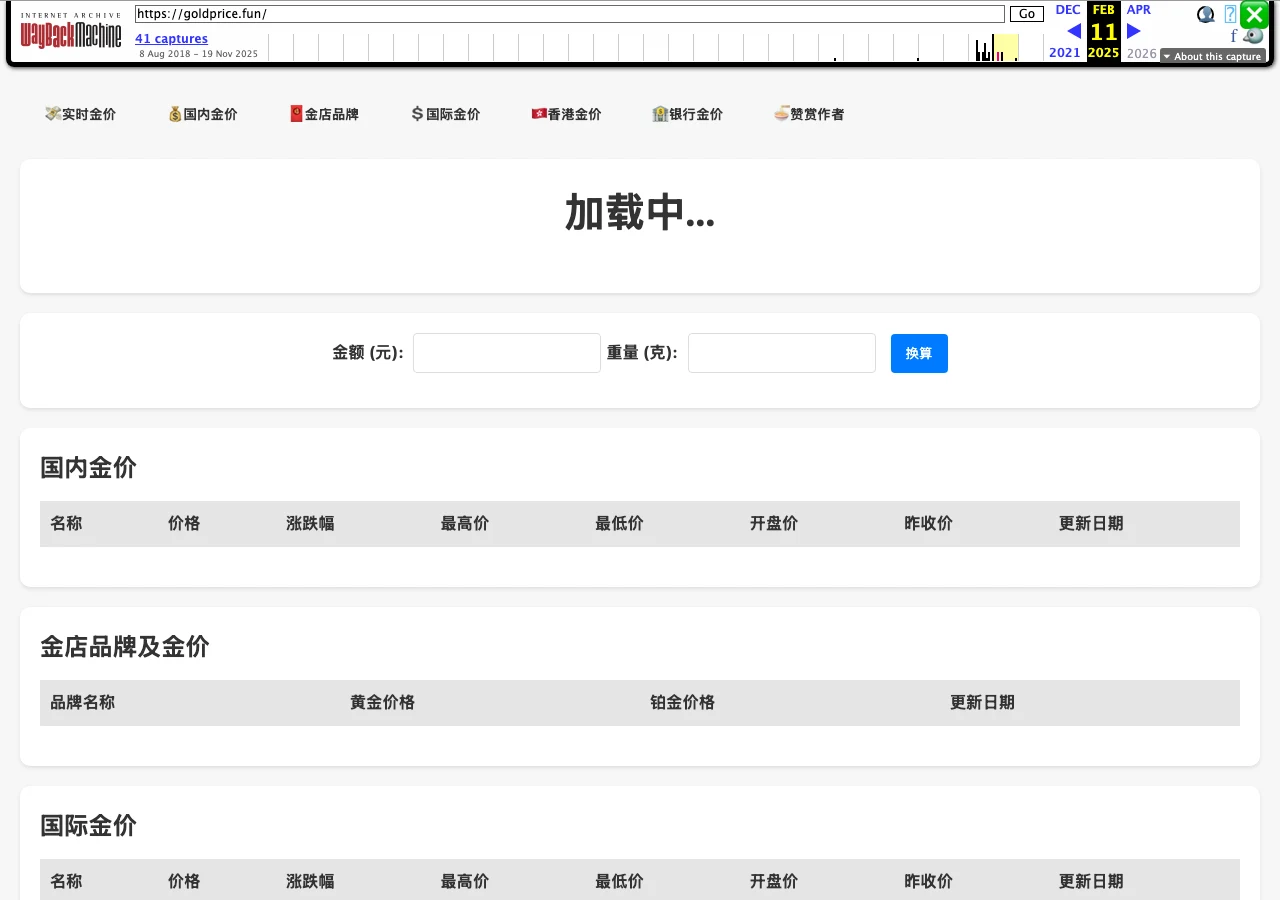This screenshot has height=900, width=1280.
Task: Click the 金额 (元) input field
Action: click(507, 353)
